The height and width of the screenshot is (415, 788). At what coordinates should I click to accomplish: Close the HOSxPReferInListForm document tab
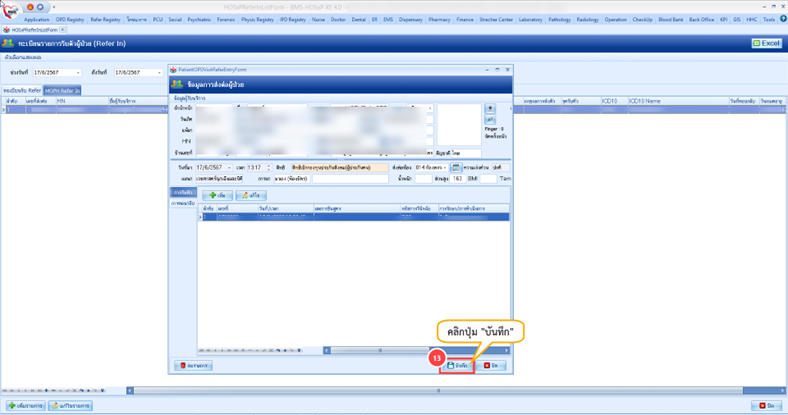pyautogui.click(x=62, y=30)
